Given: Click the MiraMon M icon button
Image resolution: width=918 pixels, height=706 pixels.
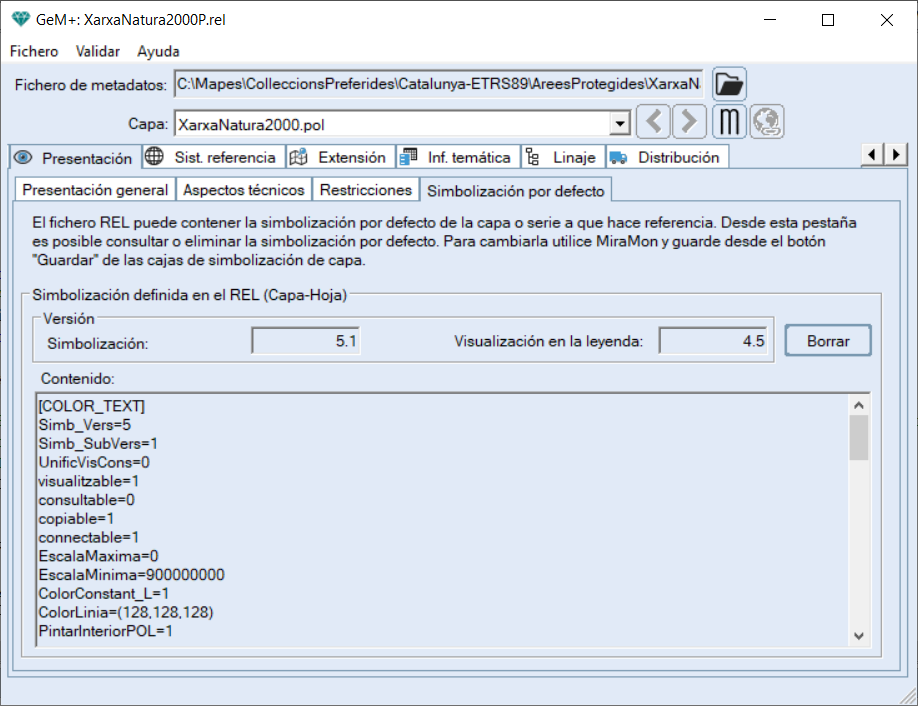Looking at the screenshot, I should pyautogui.click(x=730, y=122).
